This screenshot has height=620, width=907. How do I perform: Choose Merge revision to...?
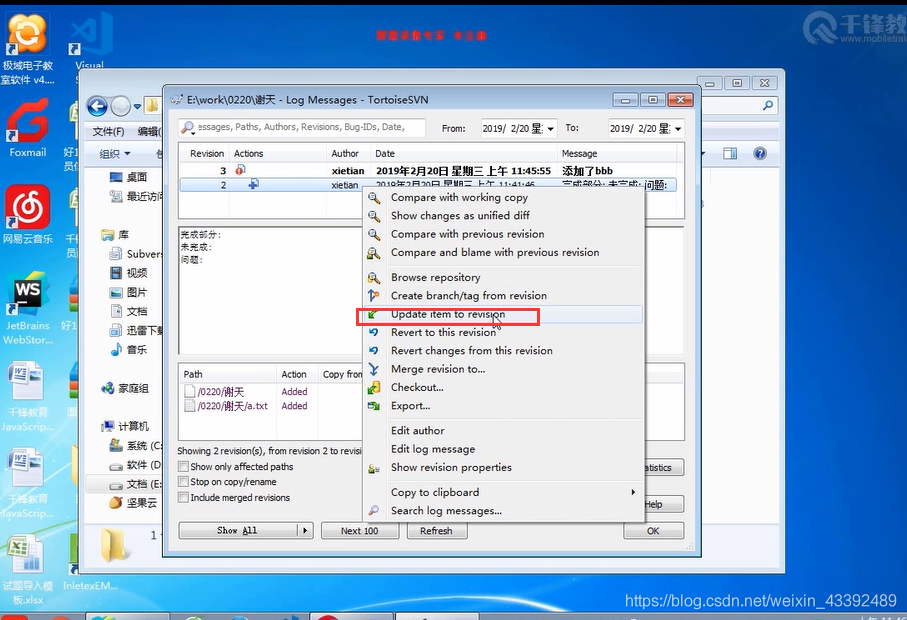[x=438, y=369]
